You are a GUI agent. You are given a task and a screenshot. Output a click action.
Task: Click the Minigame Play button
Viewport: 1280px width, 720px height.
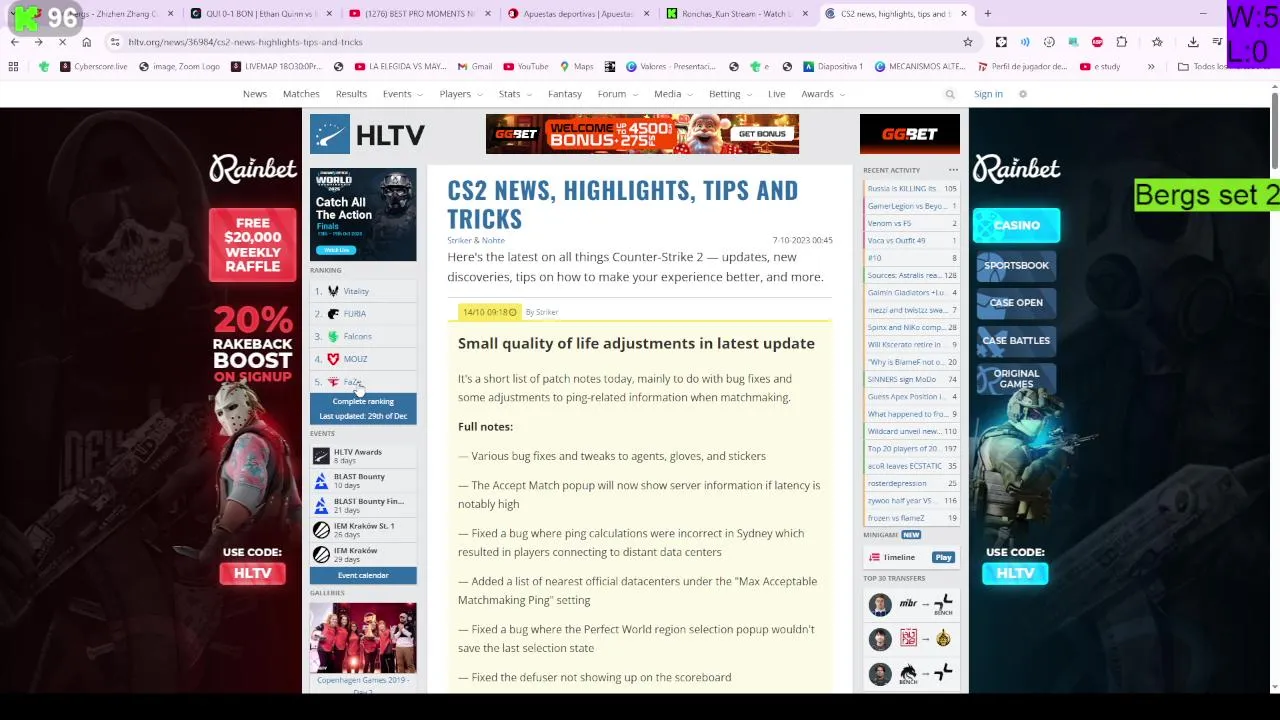click(943, 557)
